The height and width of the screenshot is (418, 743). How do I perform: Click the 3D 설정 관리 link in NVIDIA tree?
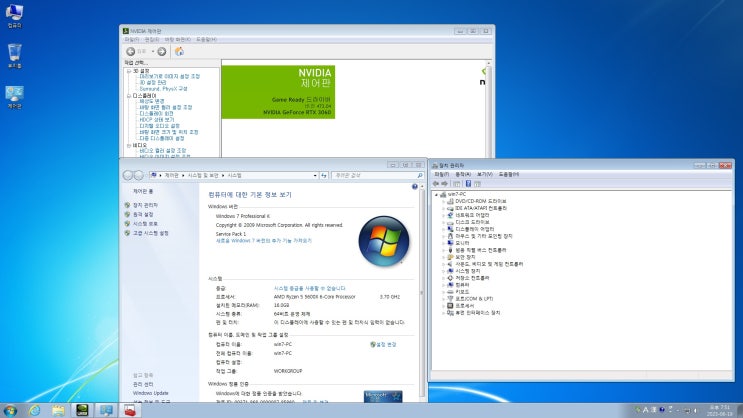pyautogui.click(x=153, y=82)
